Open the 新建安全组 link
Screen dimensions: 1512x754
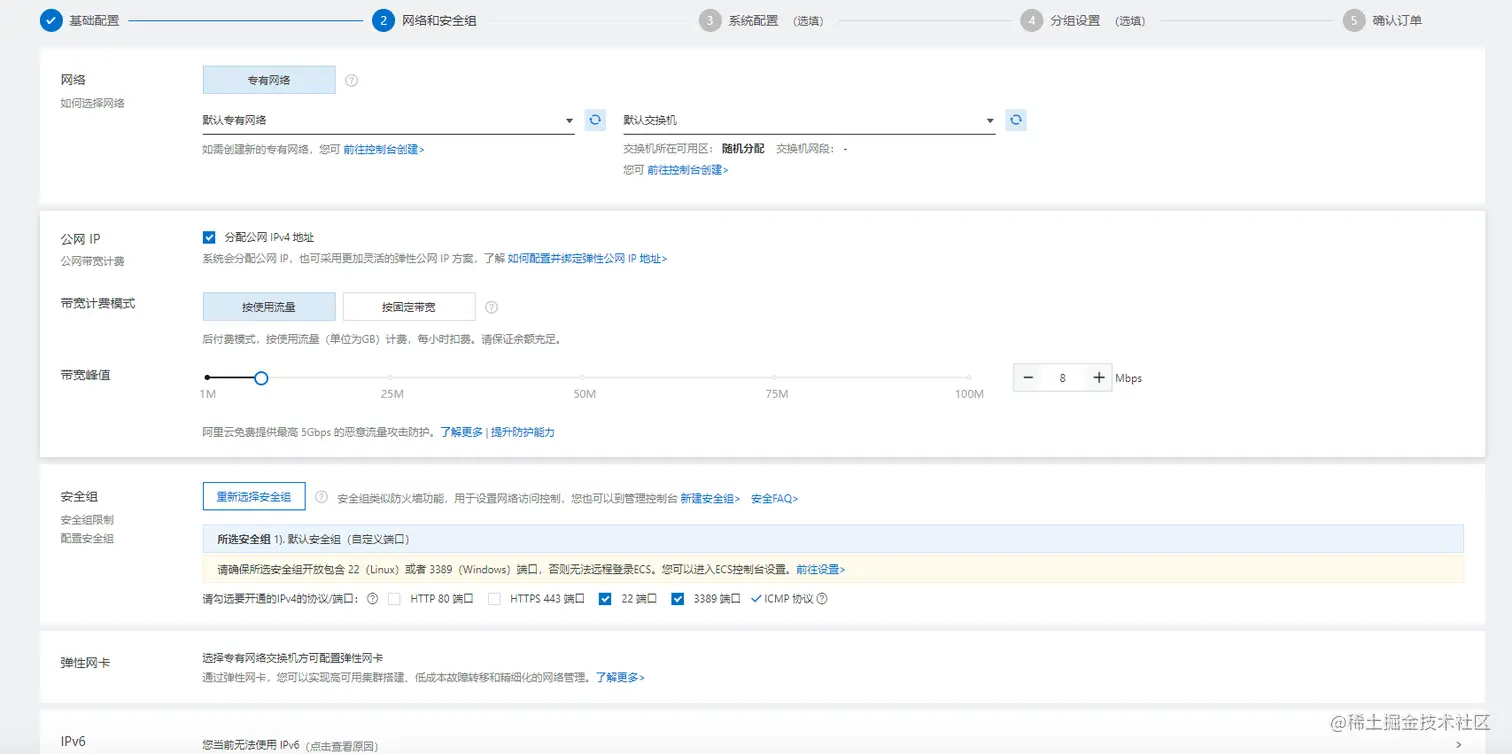pos(711,498)
